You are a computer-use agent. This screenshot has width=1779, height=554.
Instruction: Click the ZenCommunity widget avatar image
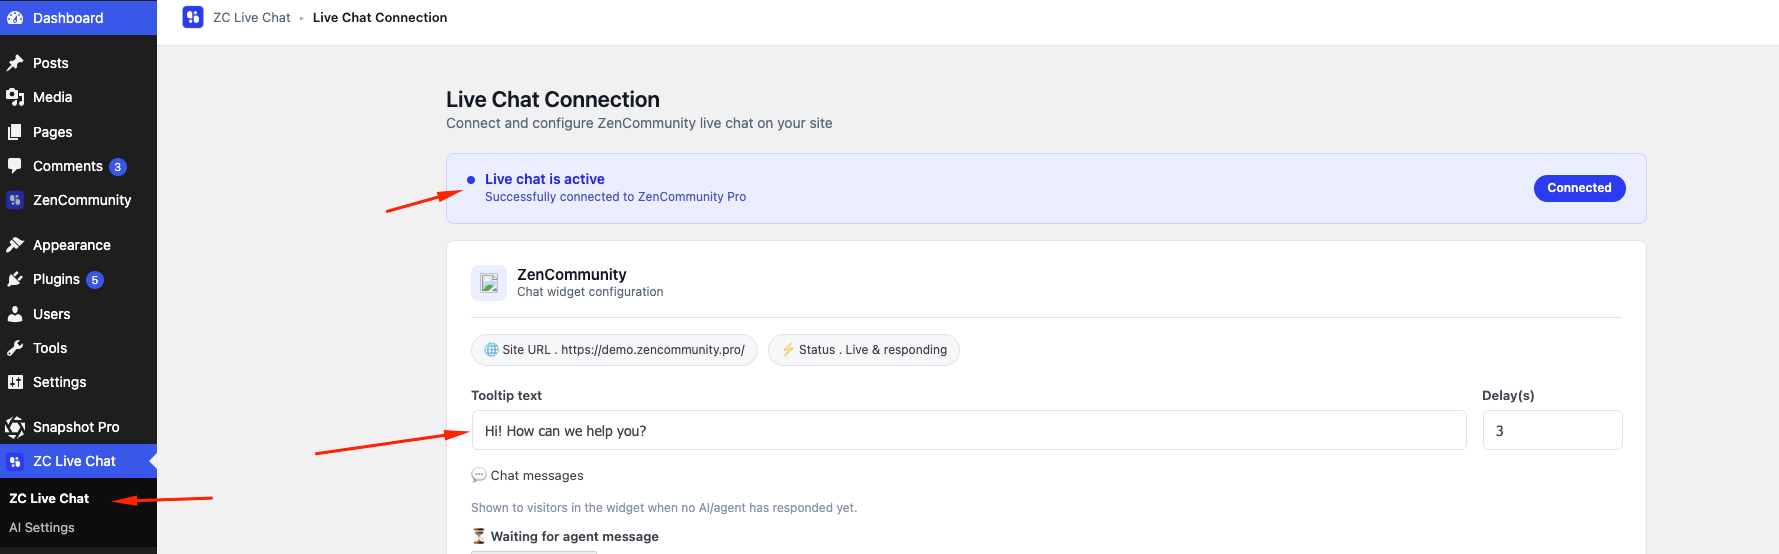[489, 283]
